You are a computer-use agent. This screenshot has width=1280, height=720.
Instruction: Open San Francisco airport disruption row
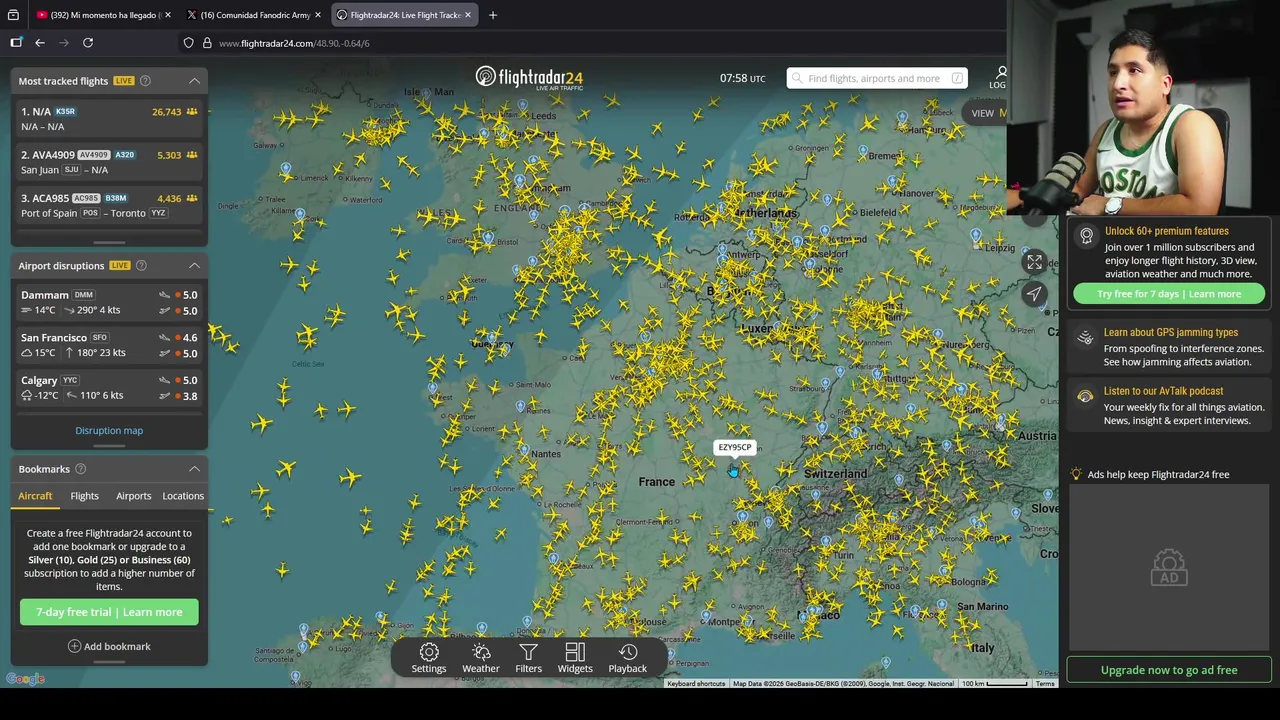tap(109, 345)
